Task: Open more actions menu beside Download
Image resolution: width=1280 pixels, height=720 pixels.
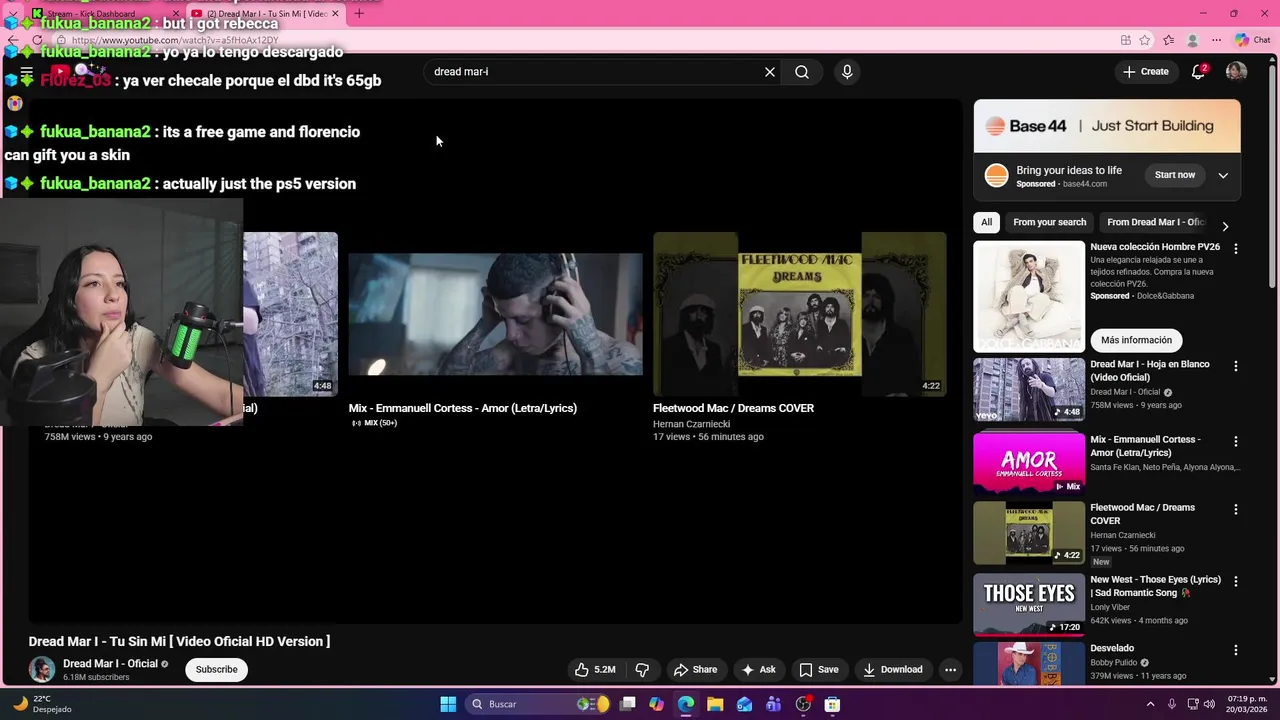Action: pyautogui.click(x=951, y=670)
